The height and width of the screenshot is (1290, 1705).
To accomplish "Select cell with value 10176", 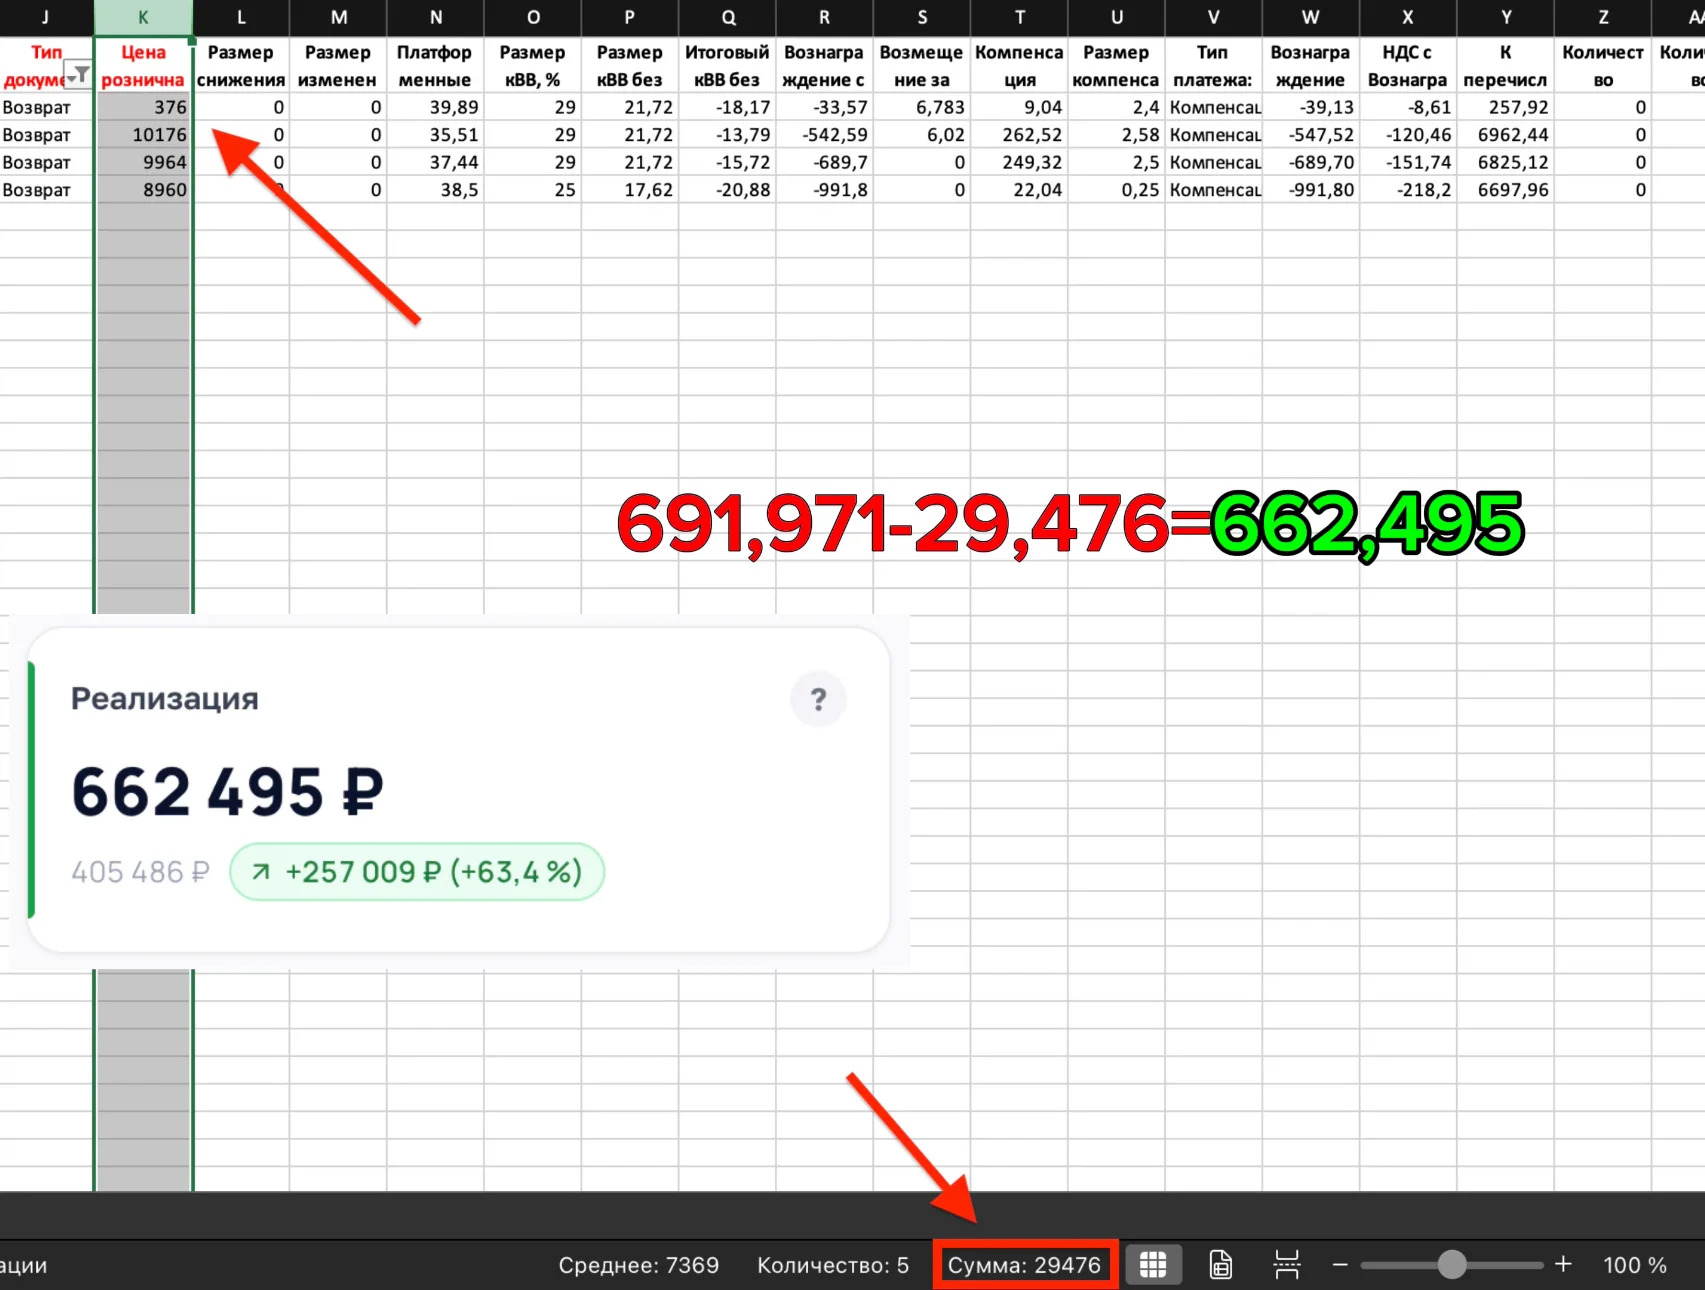I will point(143,135).
